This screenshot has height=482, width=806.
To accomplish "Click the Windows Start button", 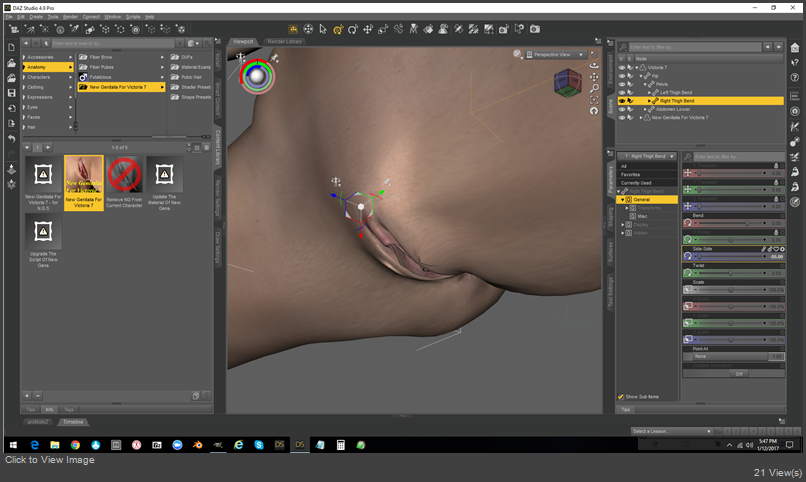I will 13,445.
